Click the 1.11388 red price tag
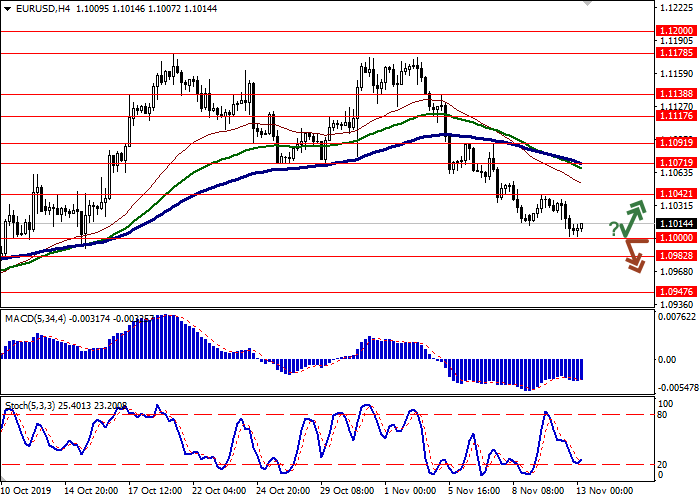Image resolution: width=700 pixels, height=500 pixels. pyautogui.click(x=674, y=94)
